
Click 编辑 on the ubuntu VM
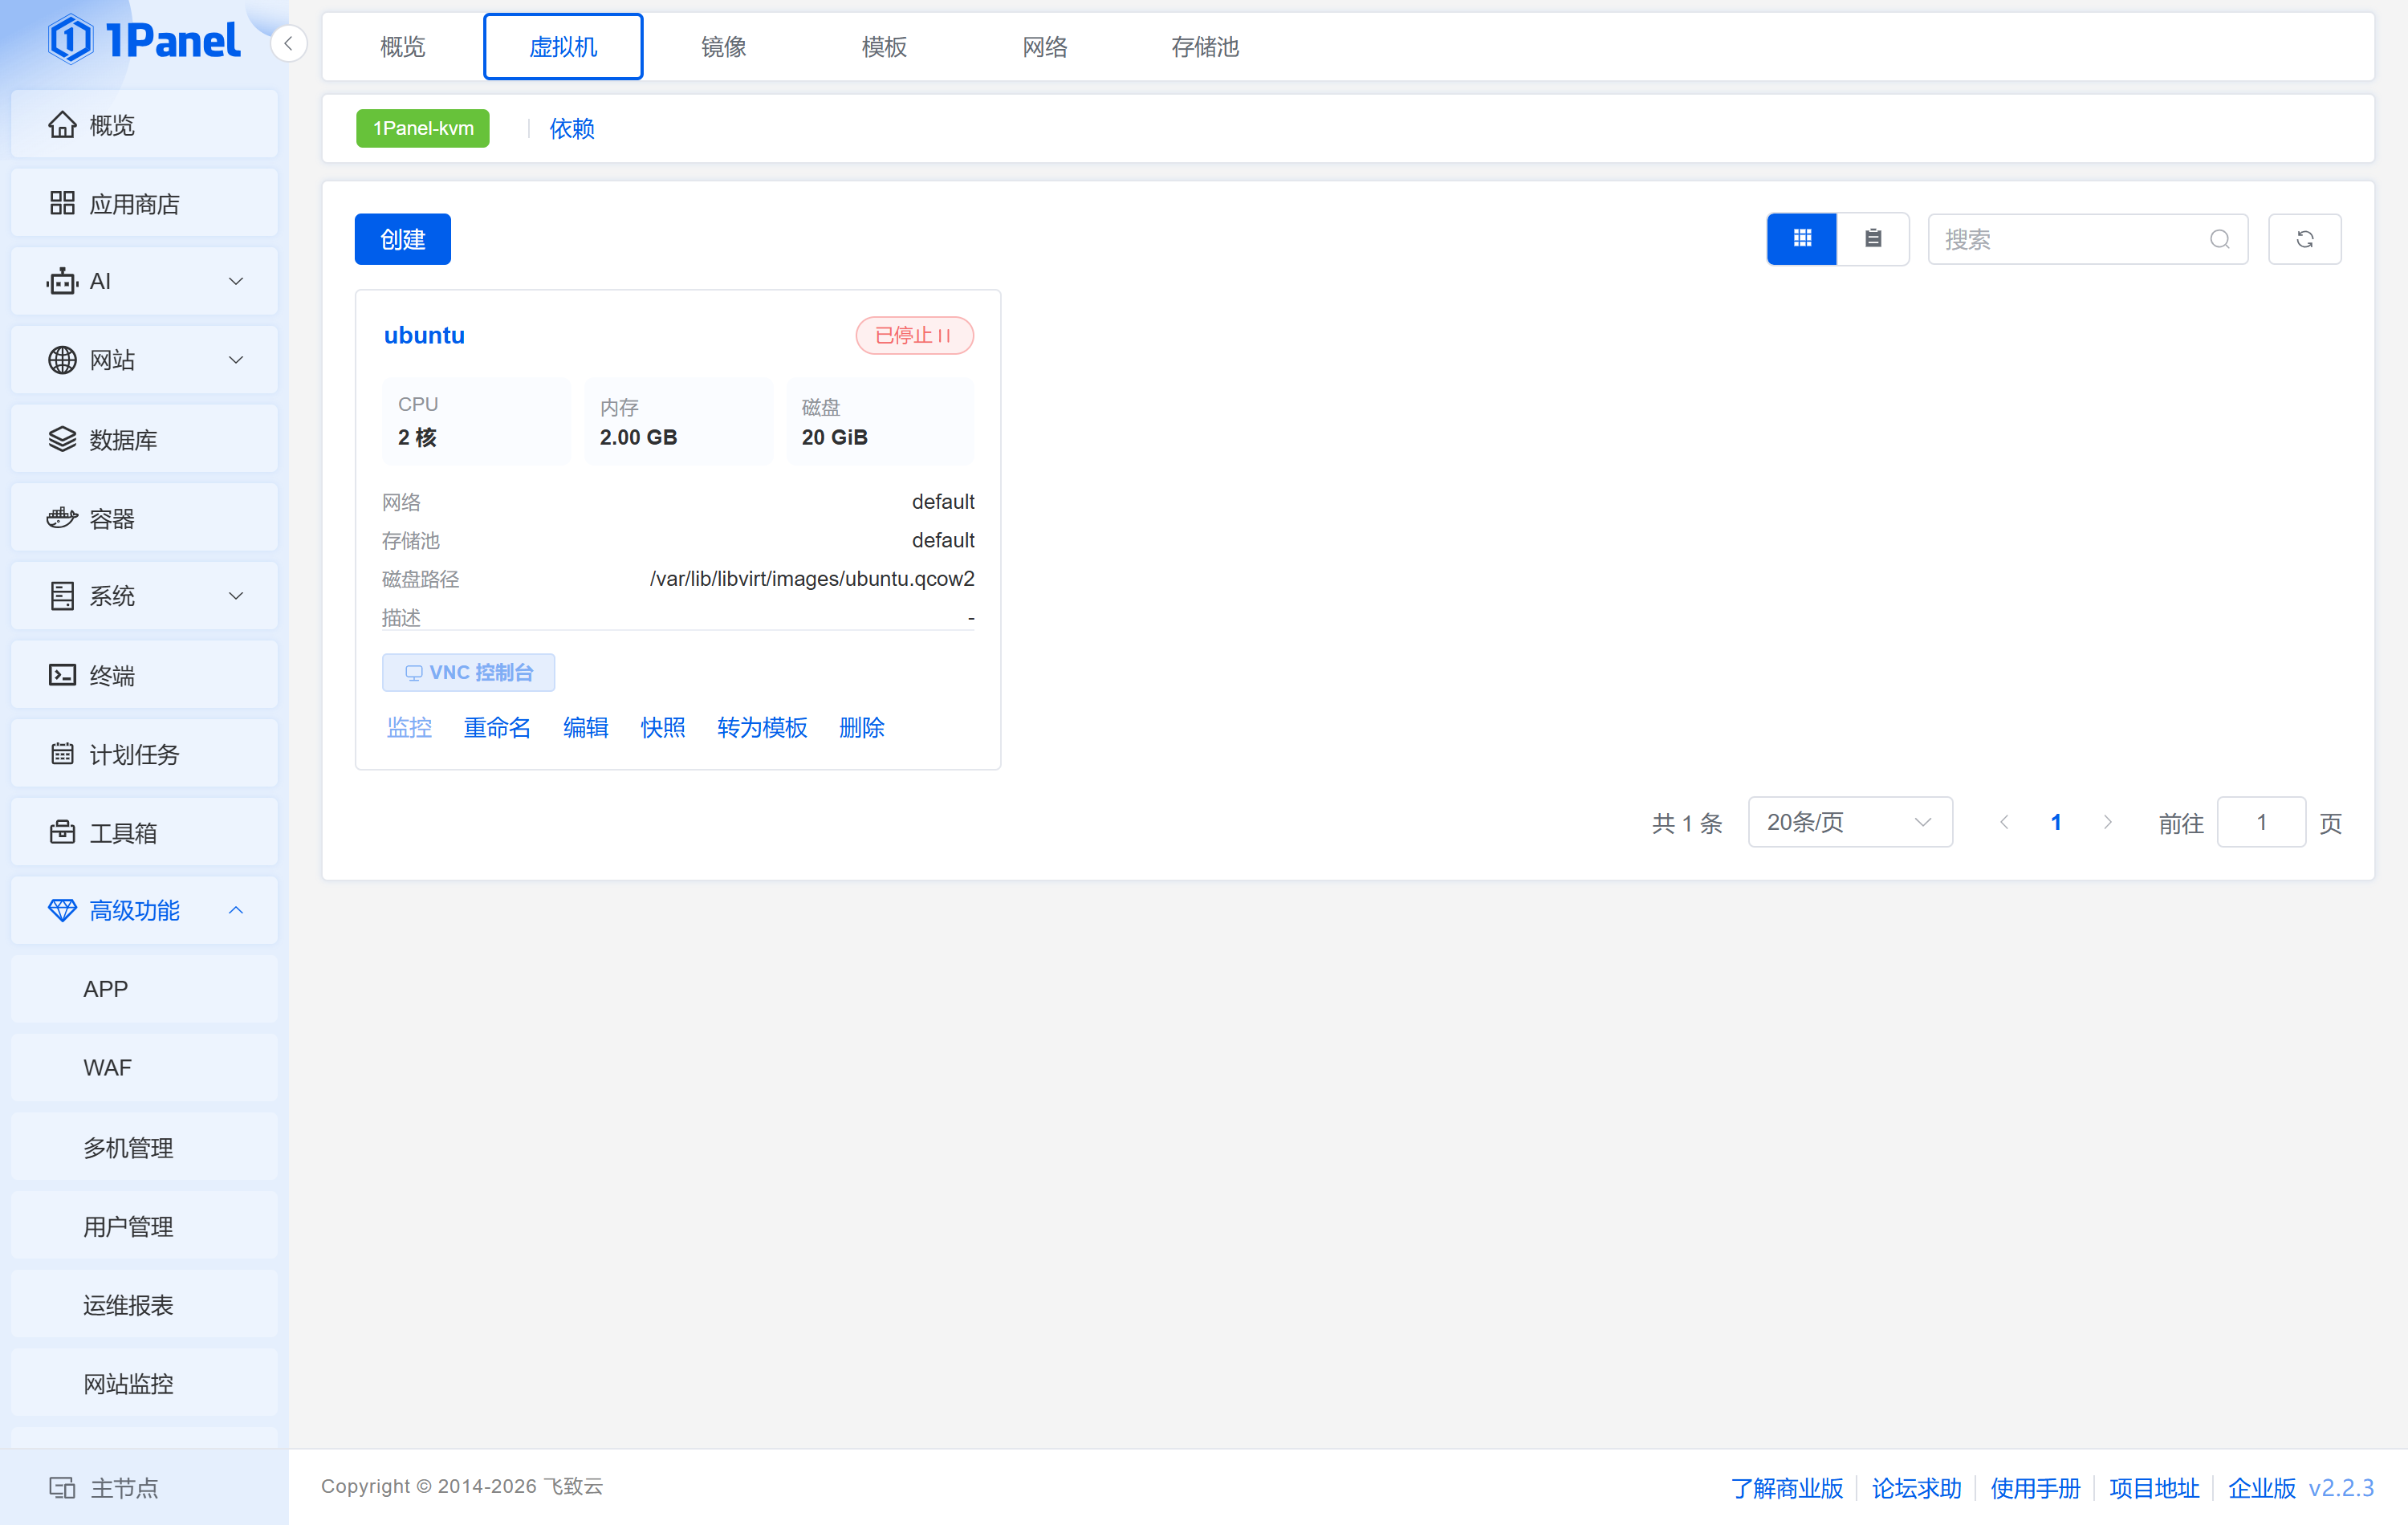pos(586,727)
